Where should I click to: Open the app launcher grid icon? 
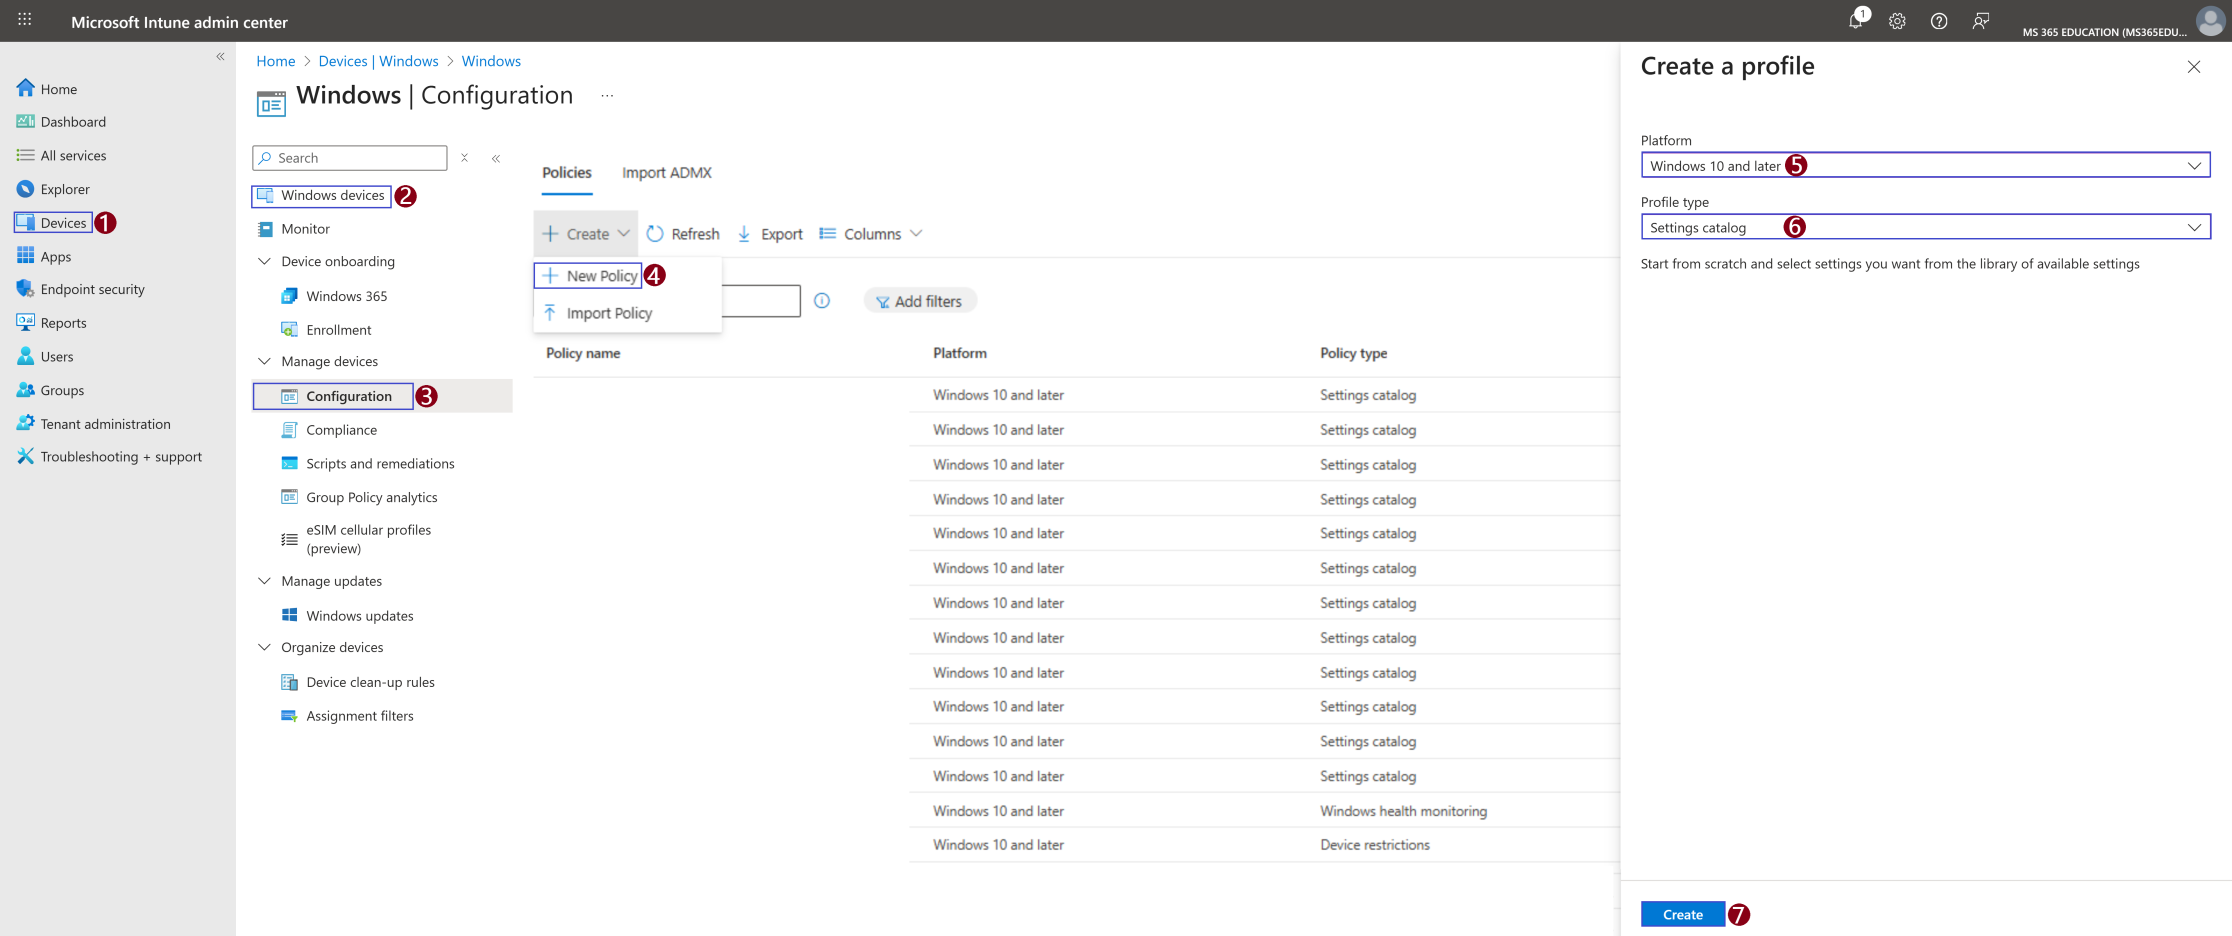point(25,19)
